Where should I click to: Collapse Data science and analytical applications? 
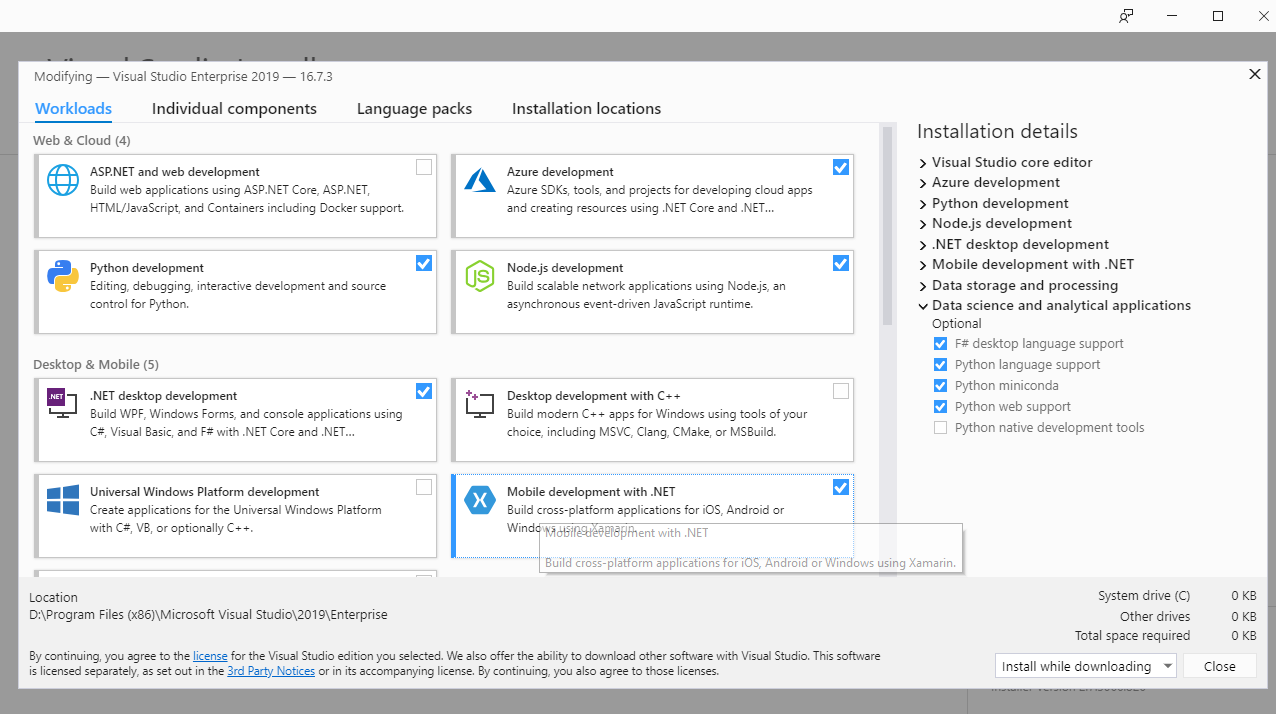(923, 306)
